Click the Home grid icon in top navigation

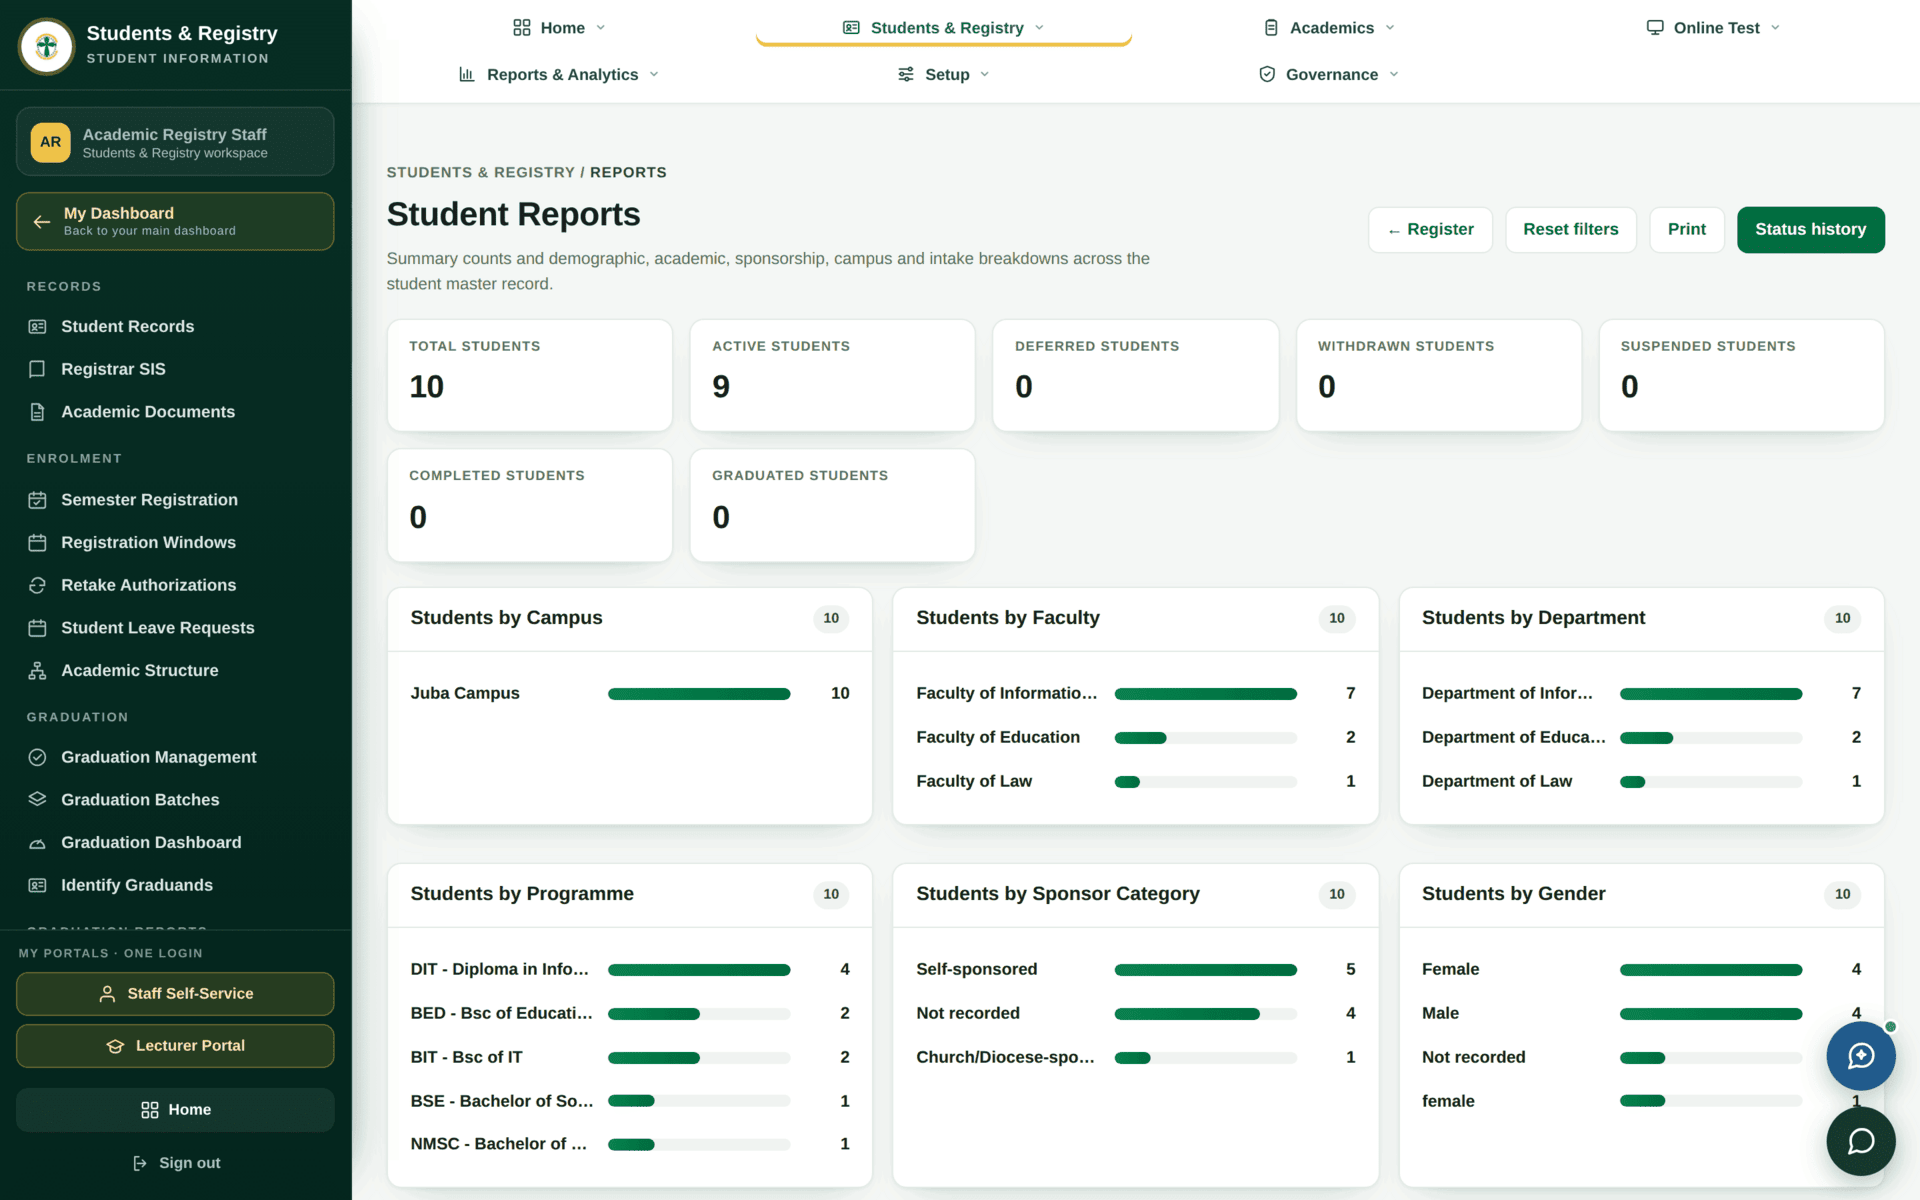tap(522, 28)
